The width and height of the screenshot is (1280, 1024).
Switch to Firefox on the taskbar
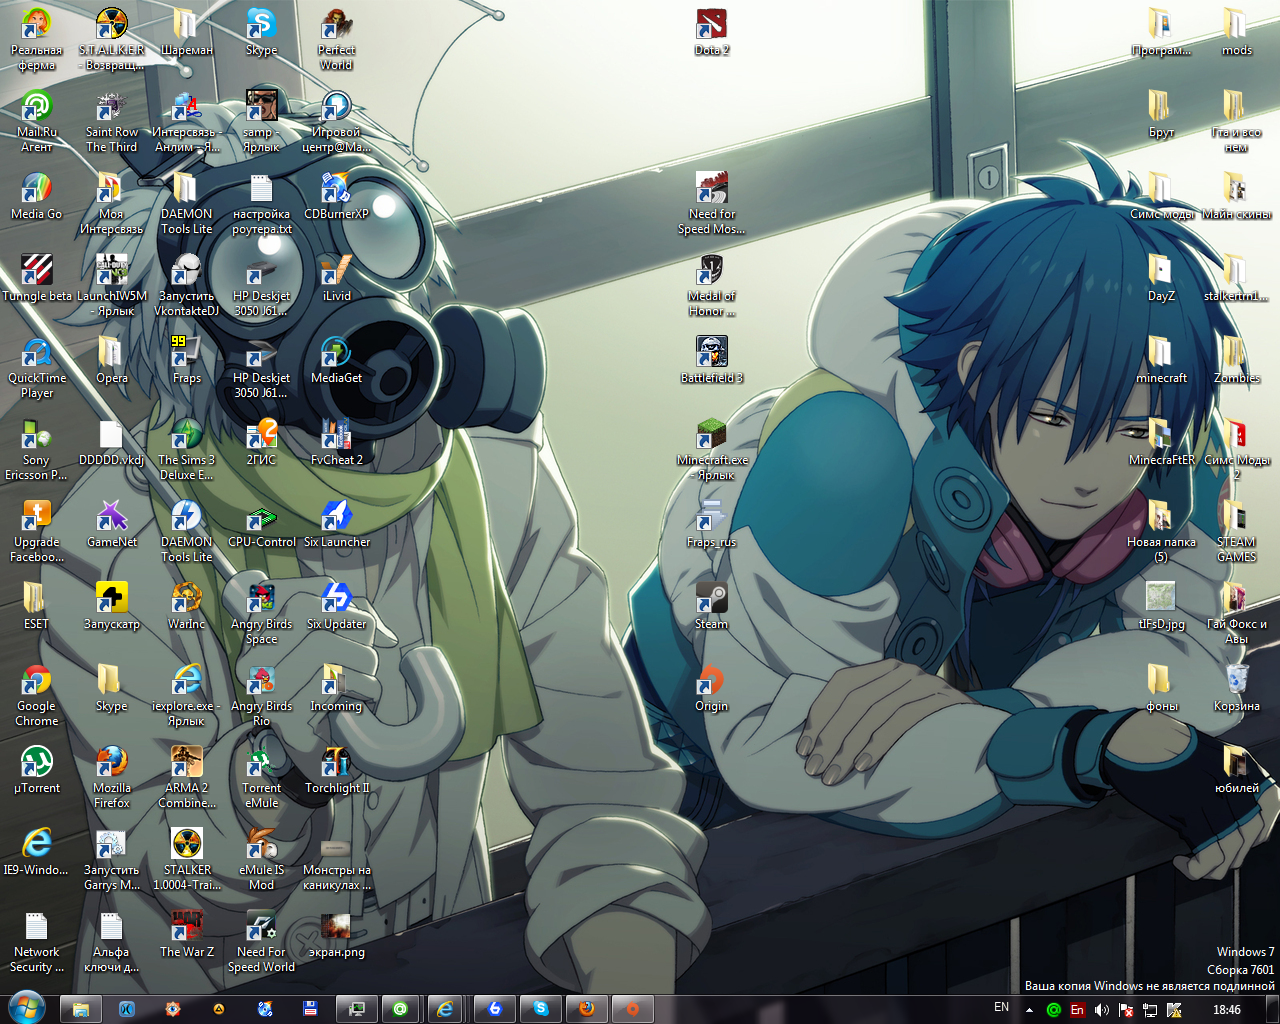pos(586,1009)
